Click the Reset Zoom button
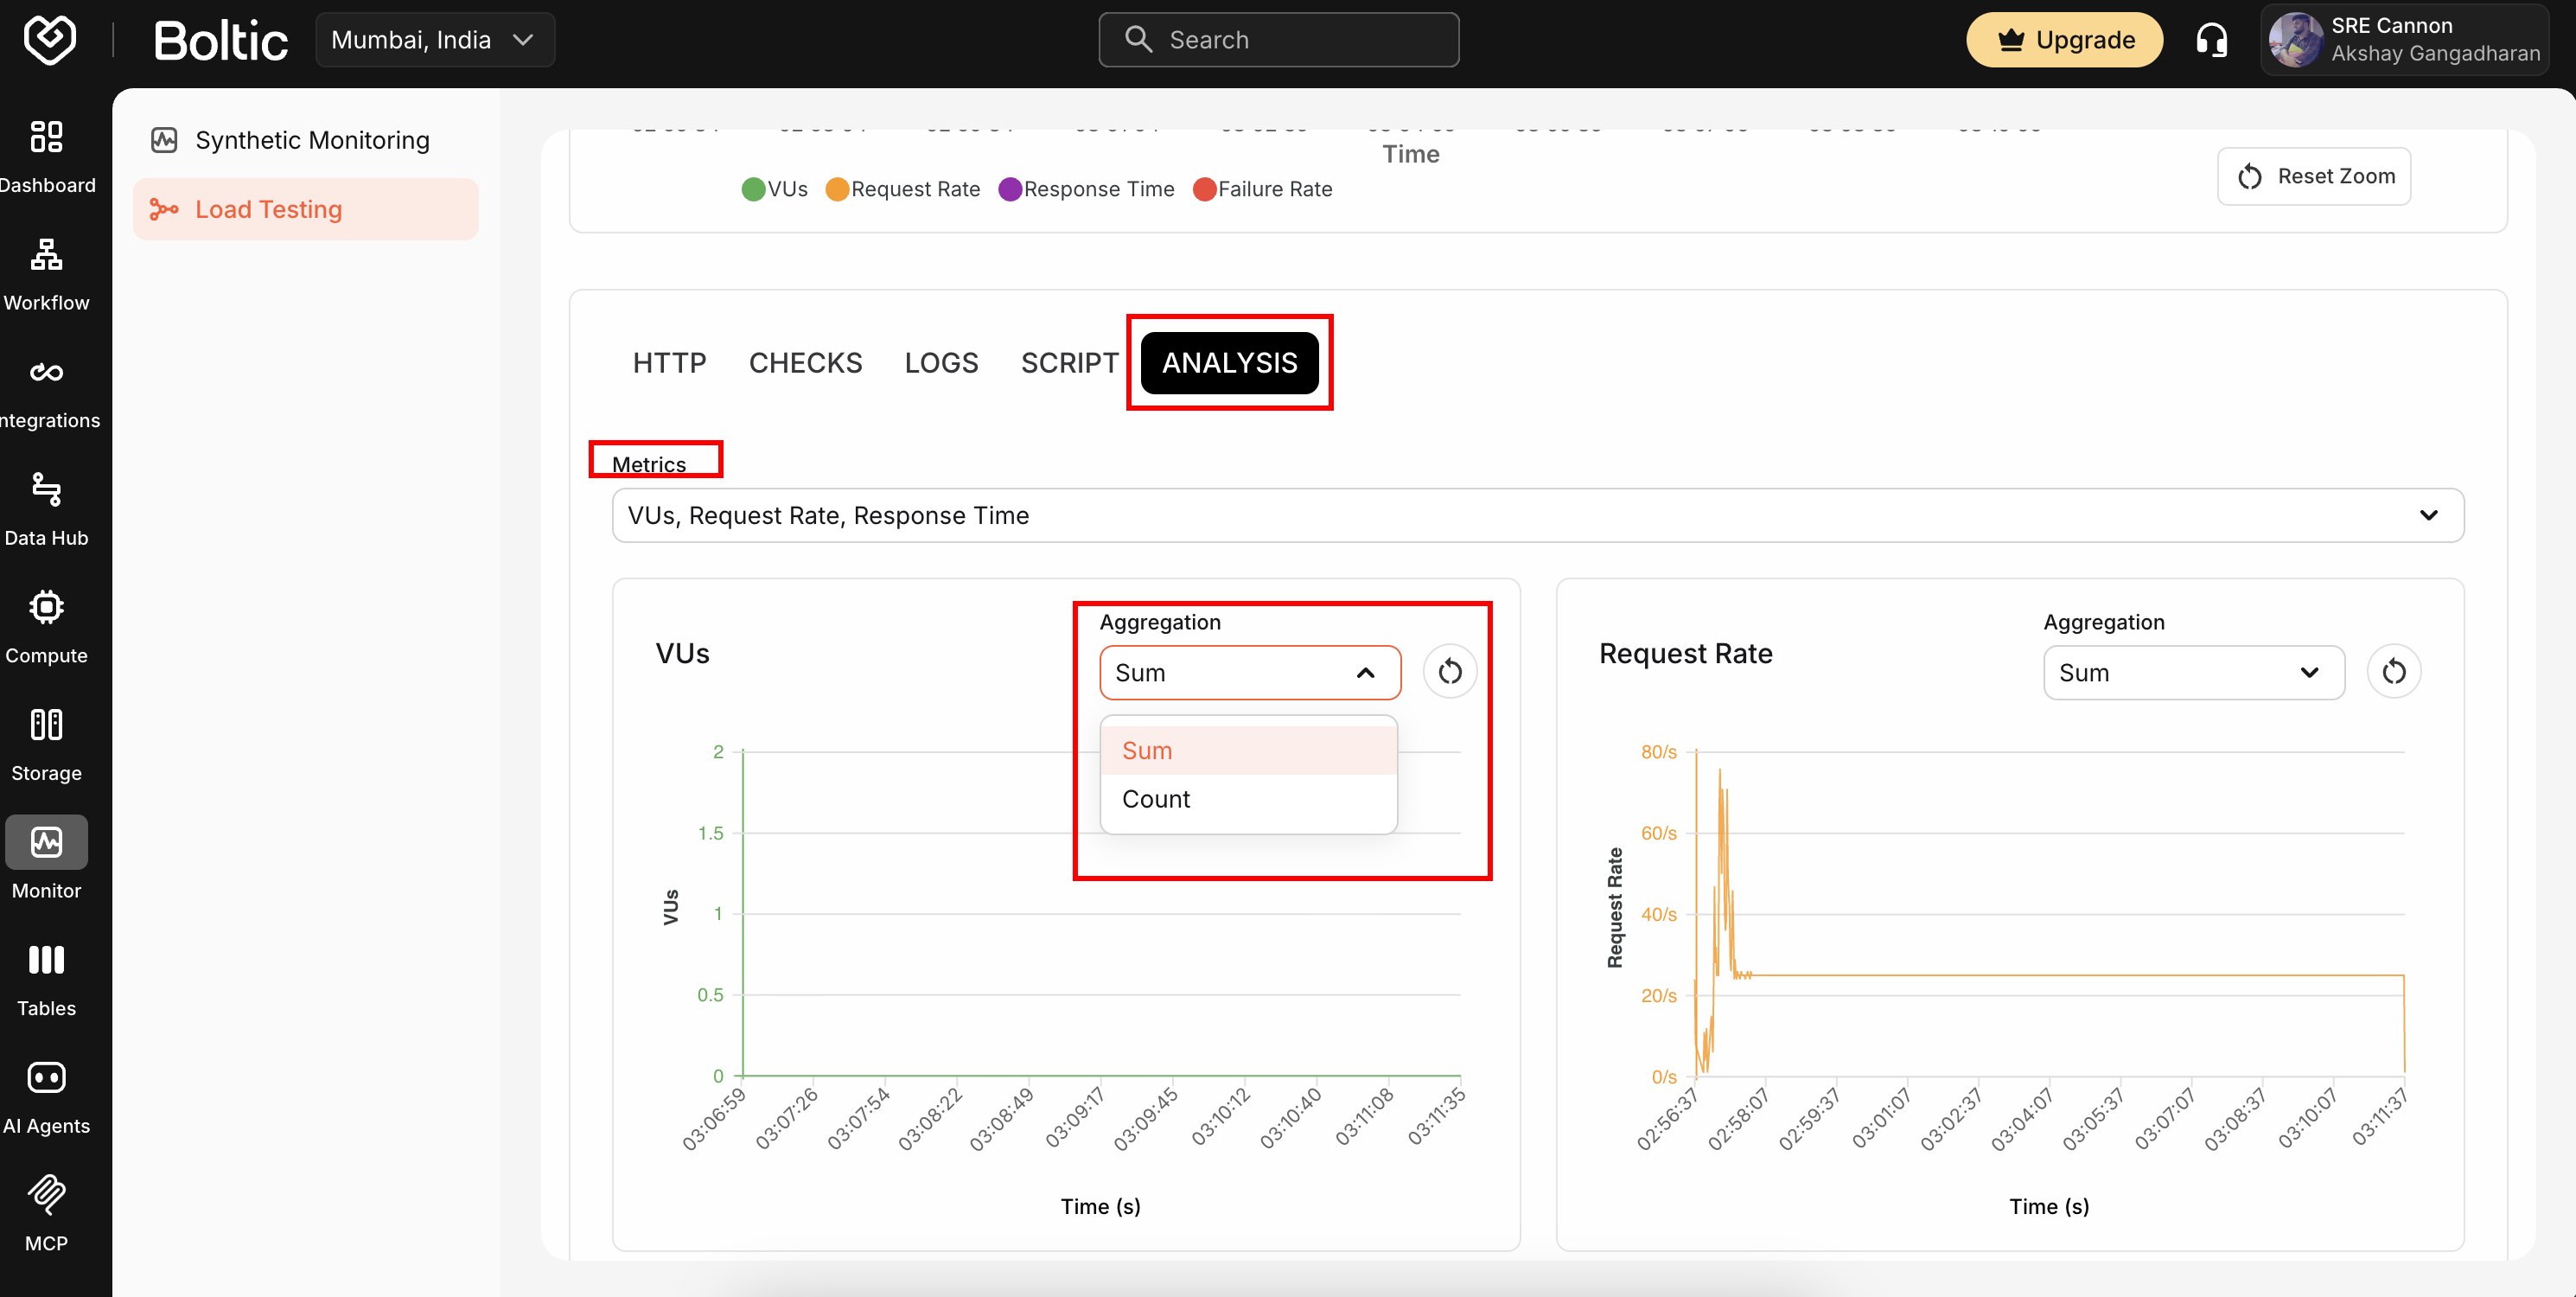 (2314, 176)
